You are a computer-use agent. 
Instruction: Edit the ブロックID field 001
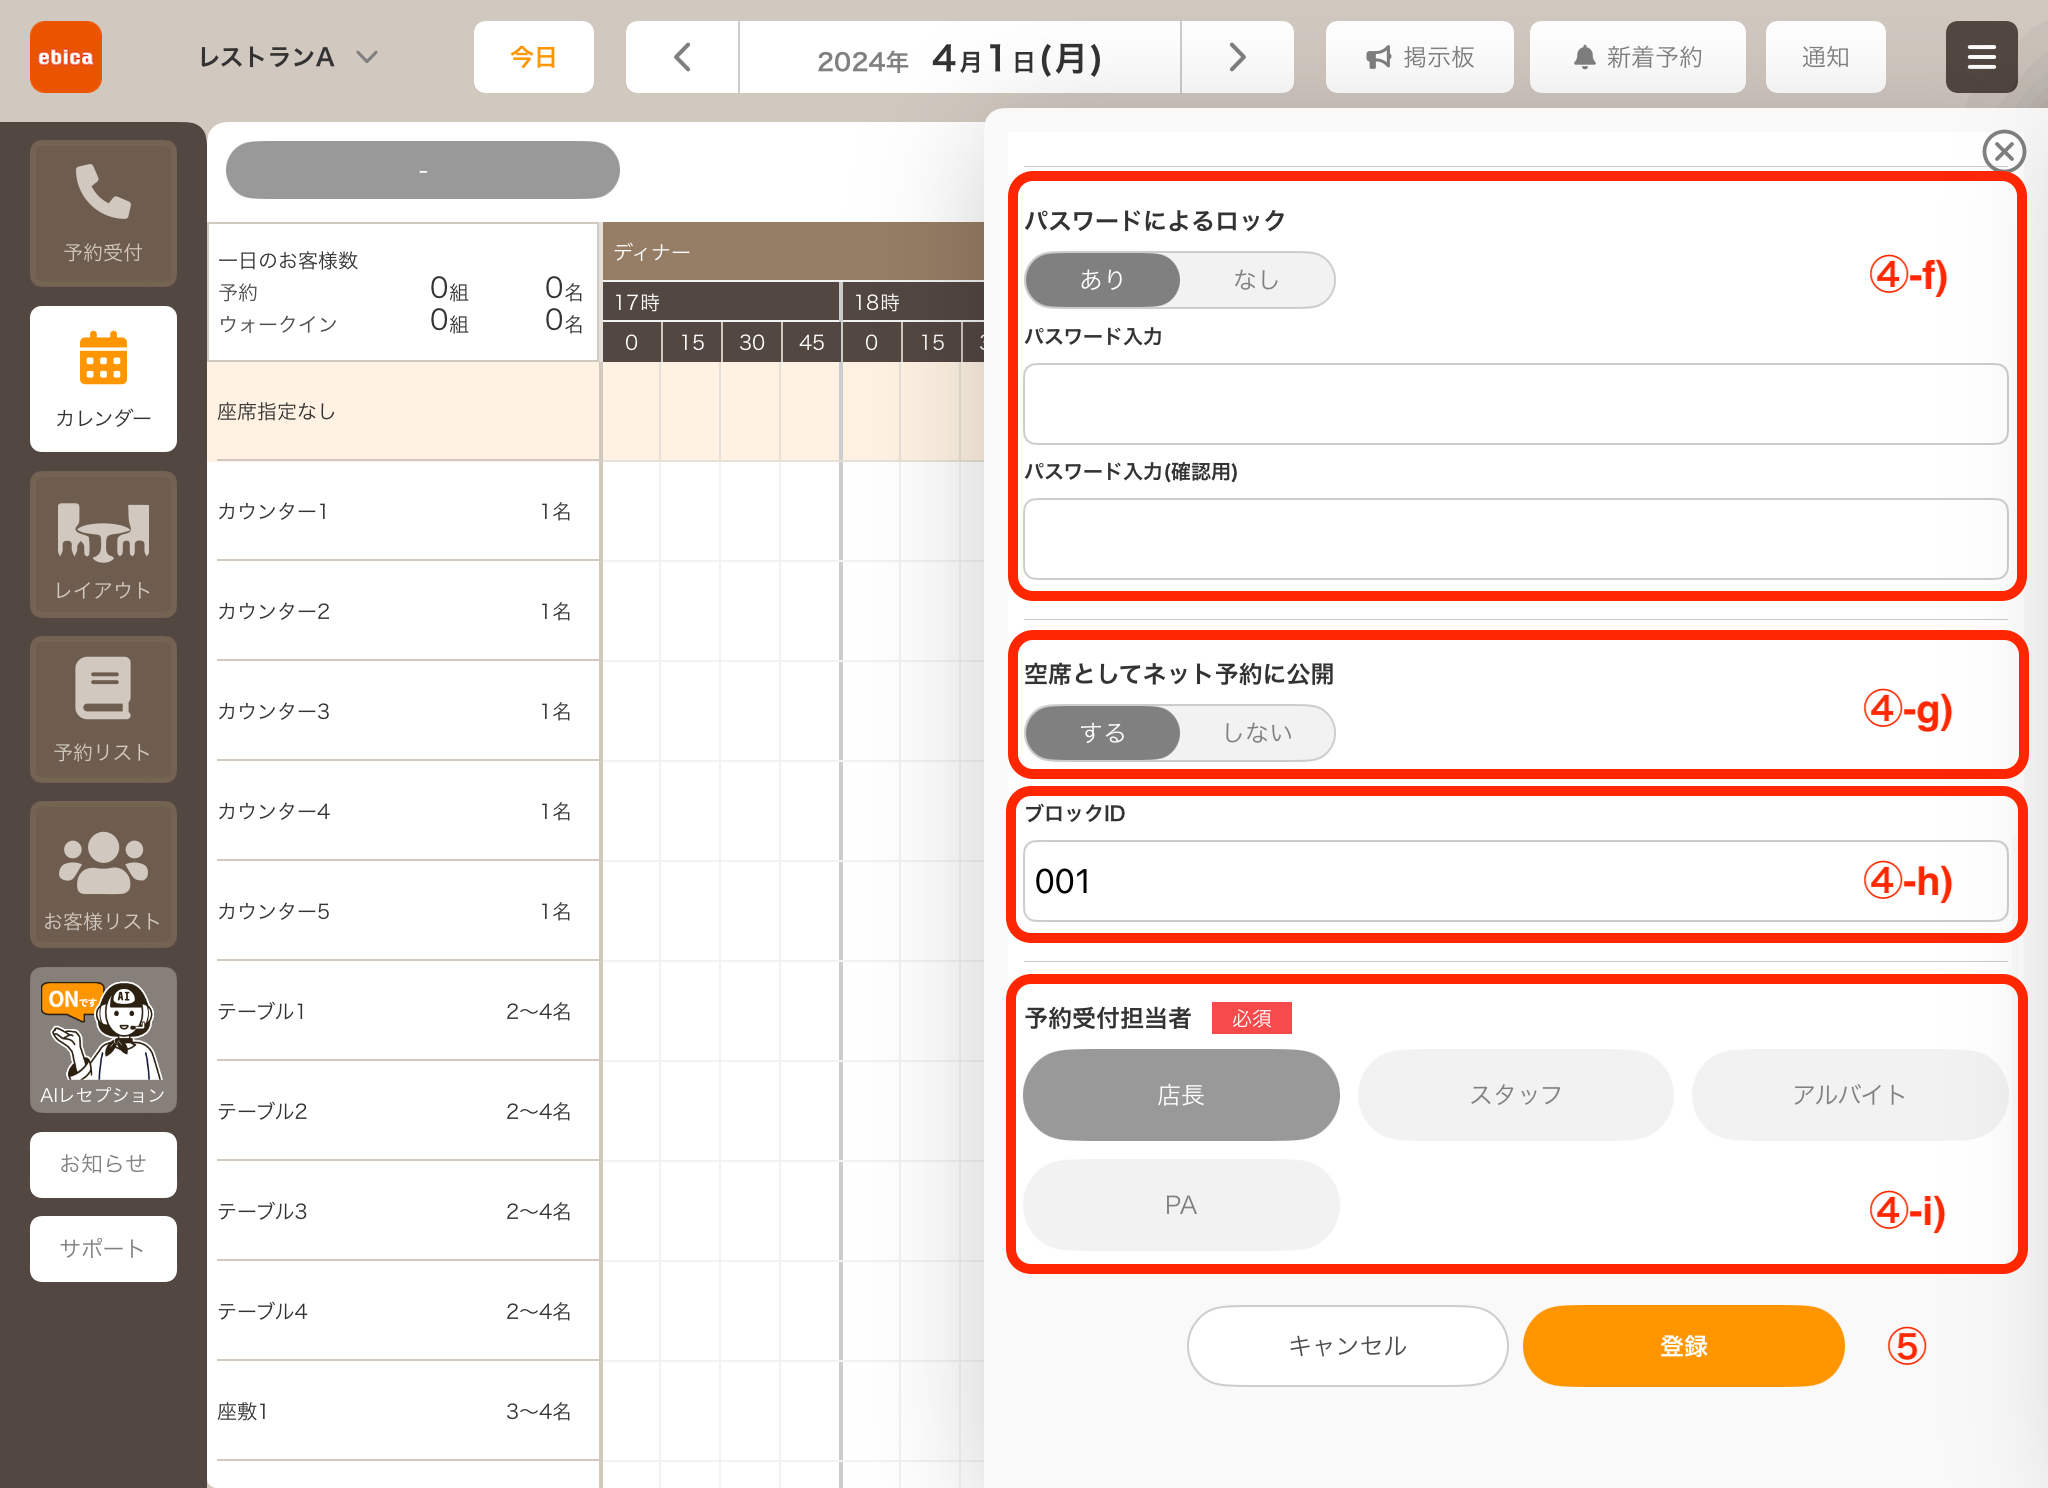pyautogui.click(x=1515, y=881)
